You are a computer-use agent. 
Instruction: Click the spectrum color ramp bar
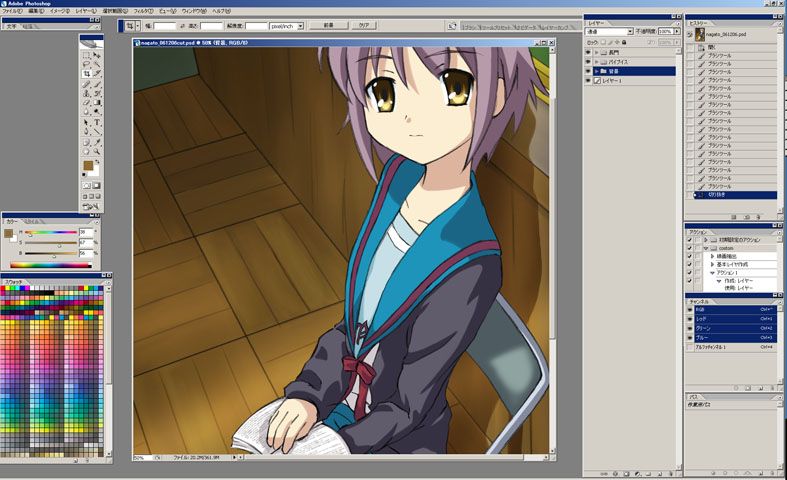[51, 265]
